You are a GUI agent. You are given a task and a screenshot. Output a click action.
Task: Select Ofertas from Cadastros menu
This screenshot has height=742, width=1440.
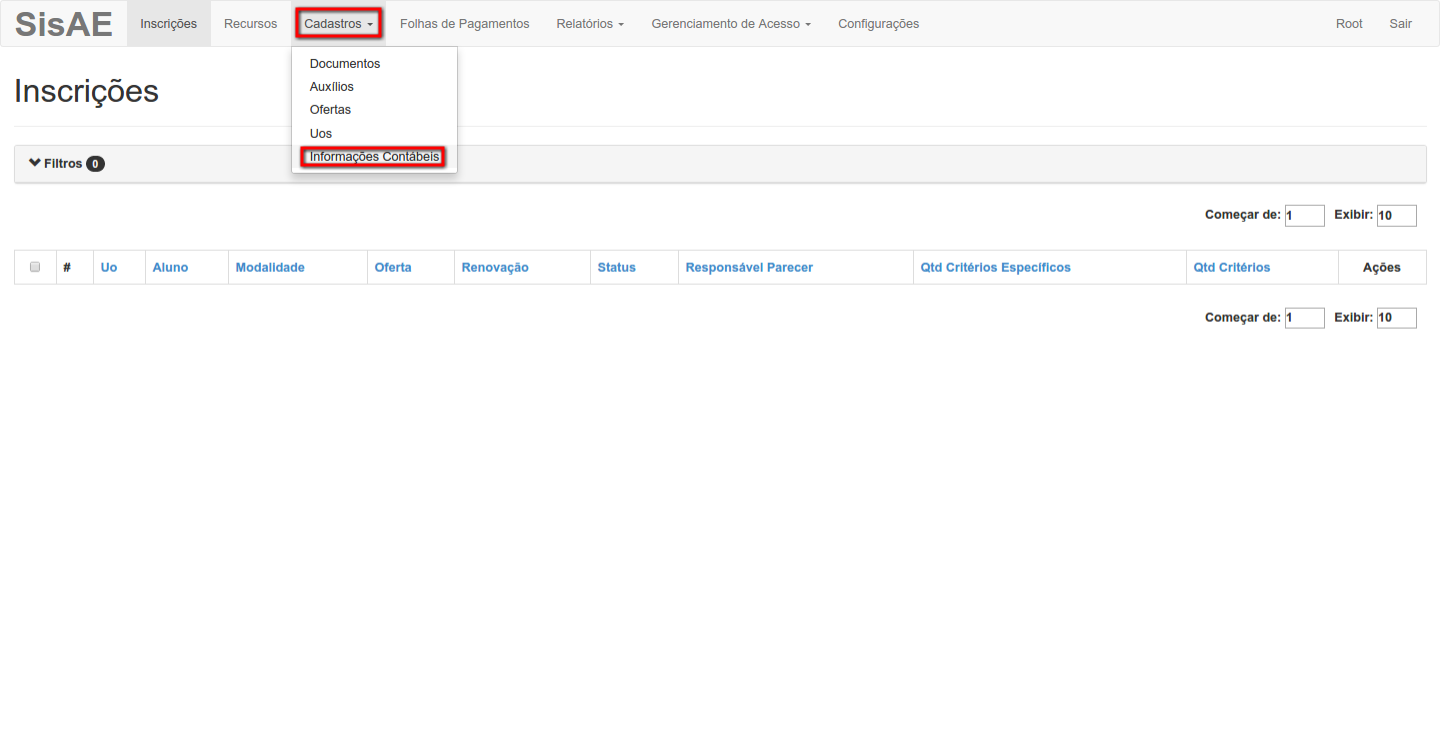(x=330, y=110)
